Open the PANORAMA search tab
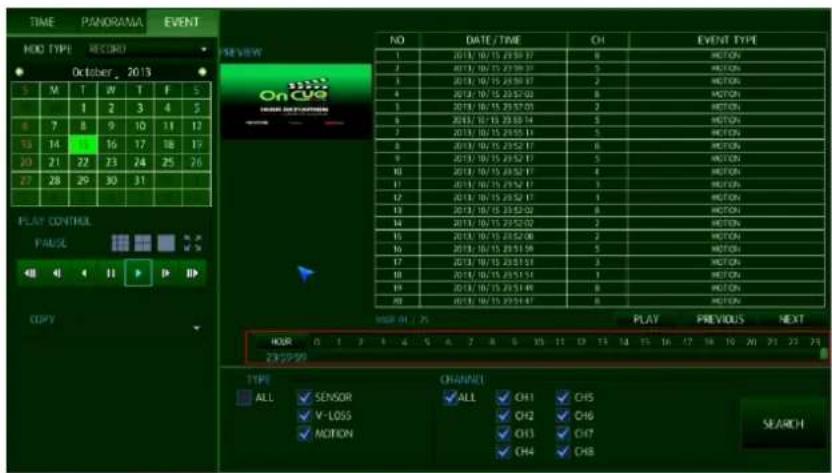Viewport: 832px width, 473px height. point(112,22)
